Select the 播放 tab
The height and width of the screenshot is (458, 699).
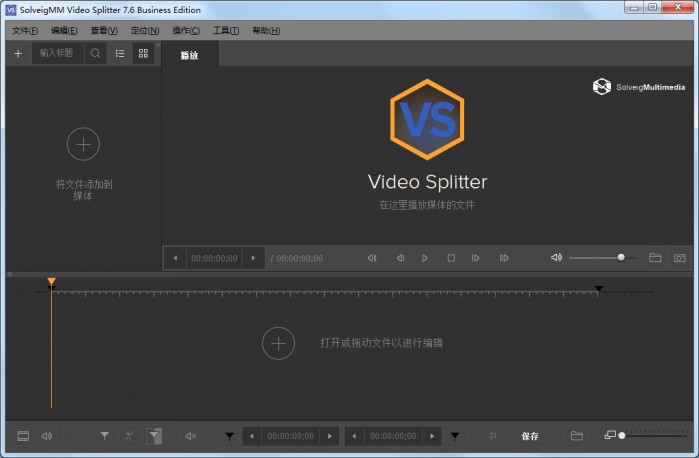pos(189,55)
